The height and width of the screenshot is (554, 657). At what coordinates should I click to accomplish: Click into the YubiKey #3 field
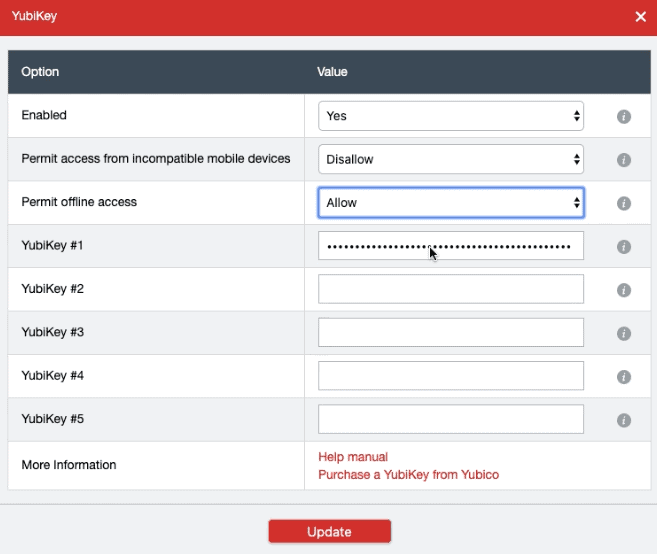click(451, 332)
